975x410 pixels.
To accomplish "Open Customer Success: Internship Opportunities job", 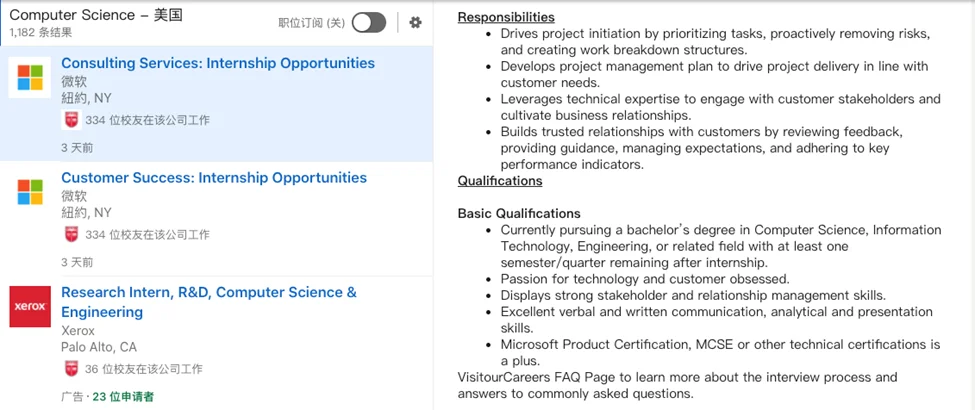I will (x=214, y=178).
